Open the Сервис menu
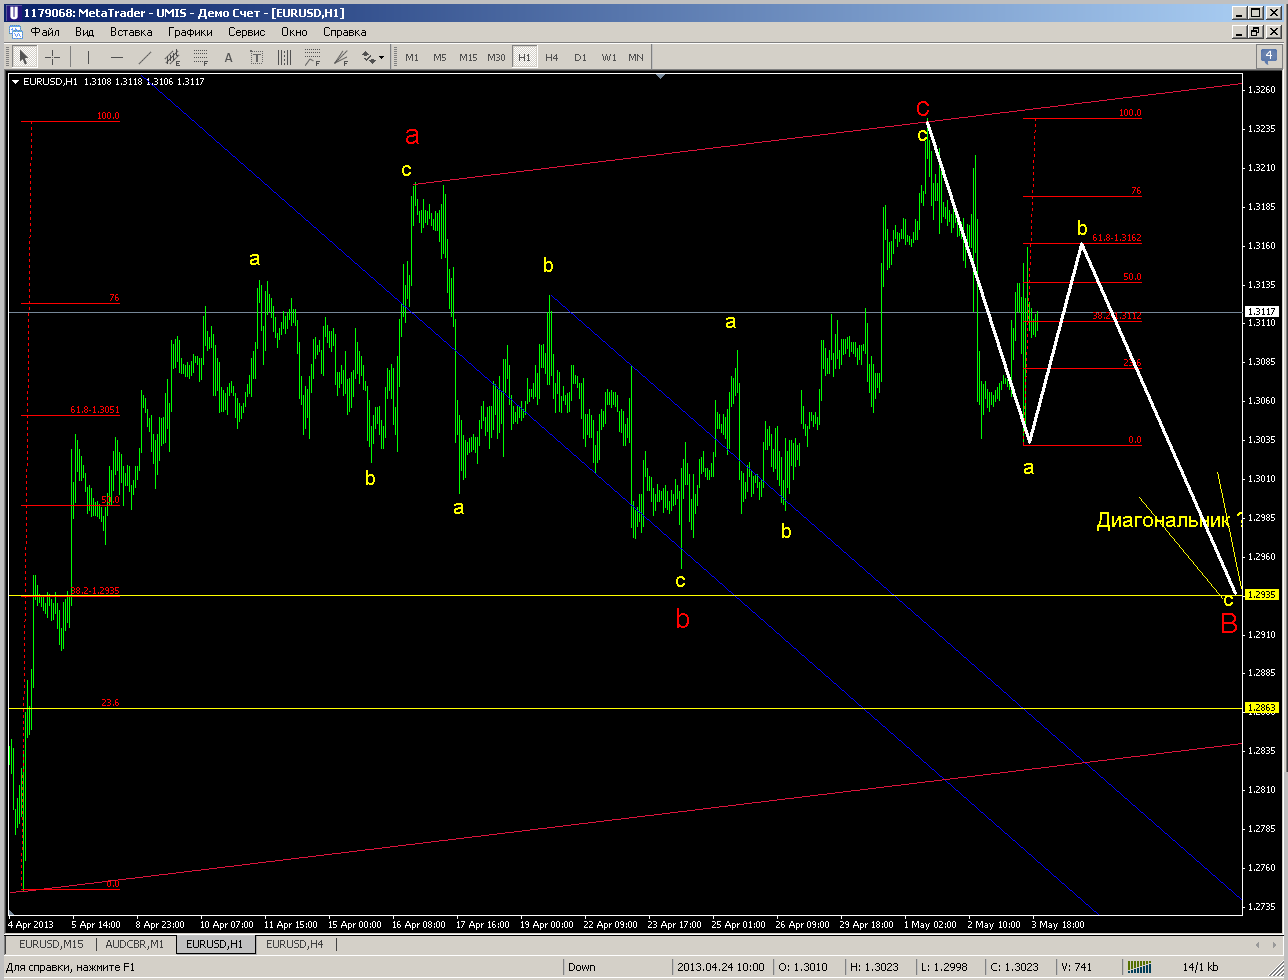This screenshot has width=1288, height=980. click(x=246, y=32)
